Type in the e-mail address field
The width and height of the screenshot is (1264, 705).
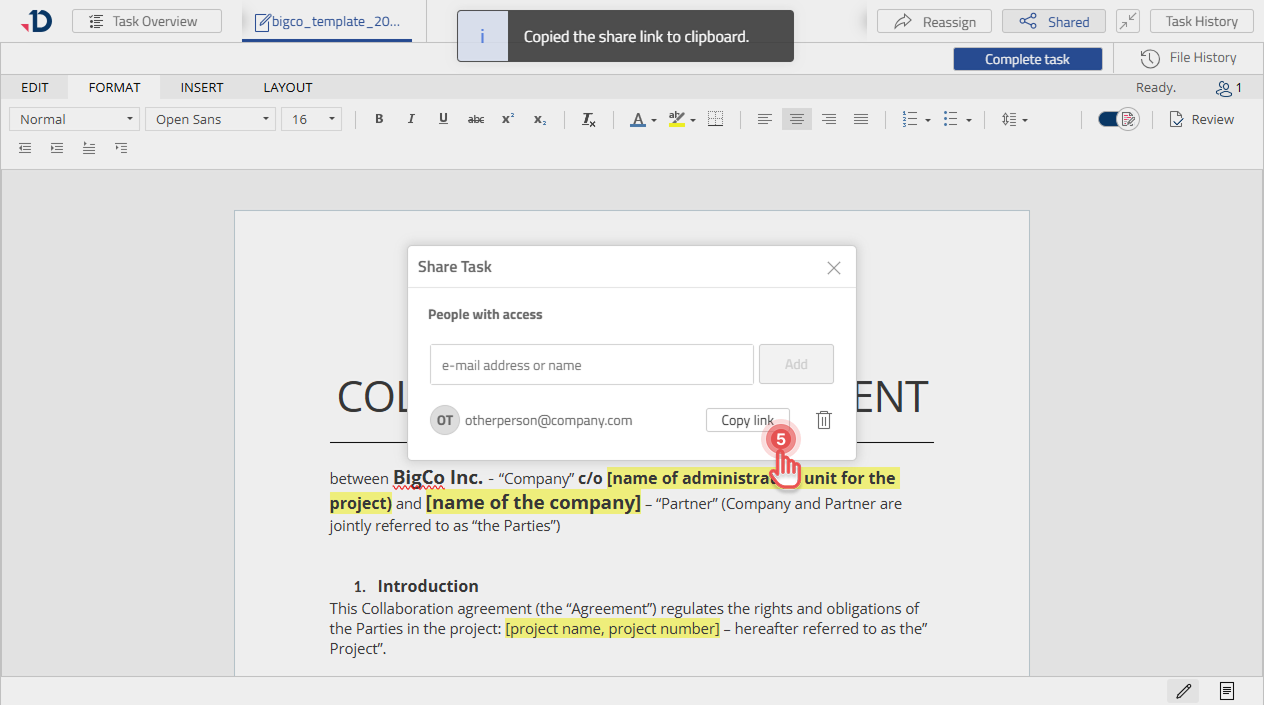[591, 364]
